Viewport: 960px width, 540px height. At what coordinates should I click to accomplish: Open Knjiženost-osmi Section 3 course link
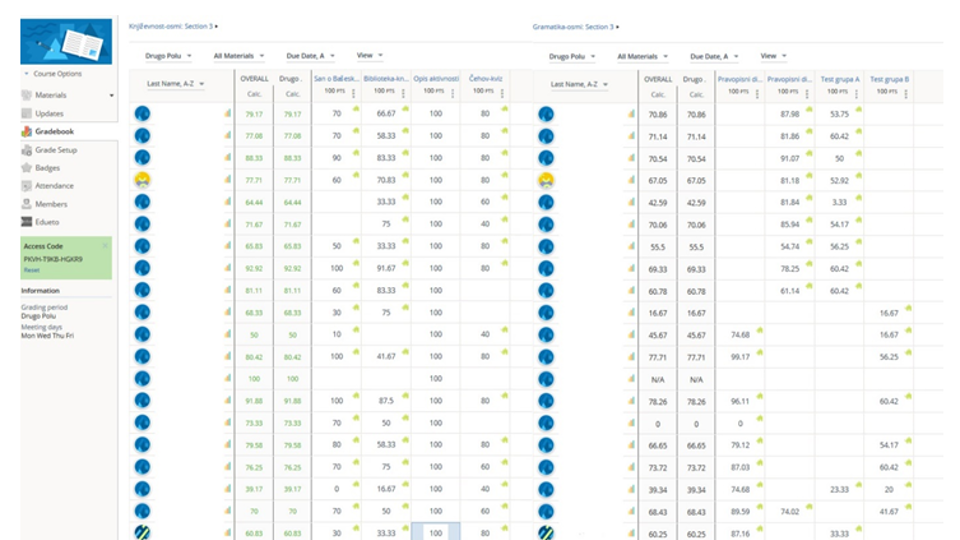click(x=171, y=26)
